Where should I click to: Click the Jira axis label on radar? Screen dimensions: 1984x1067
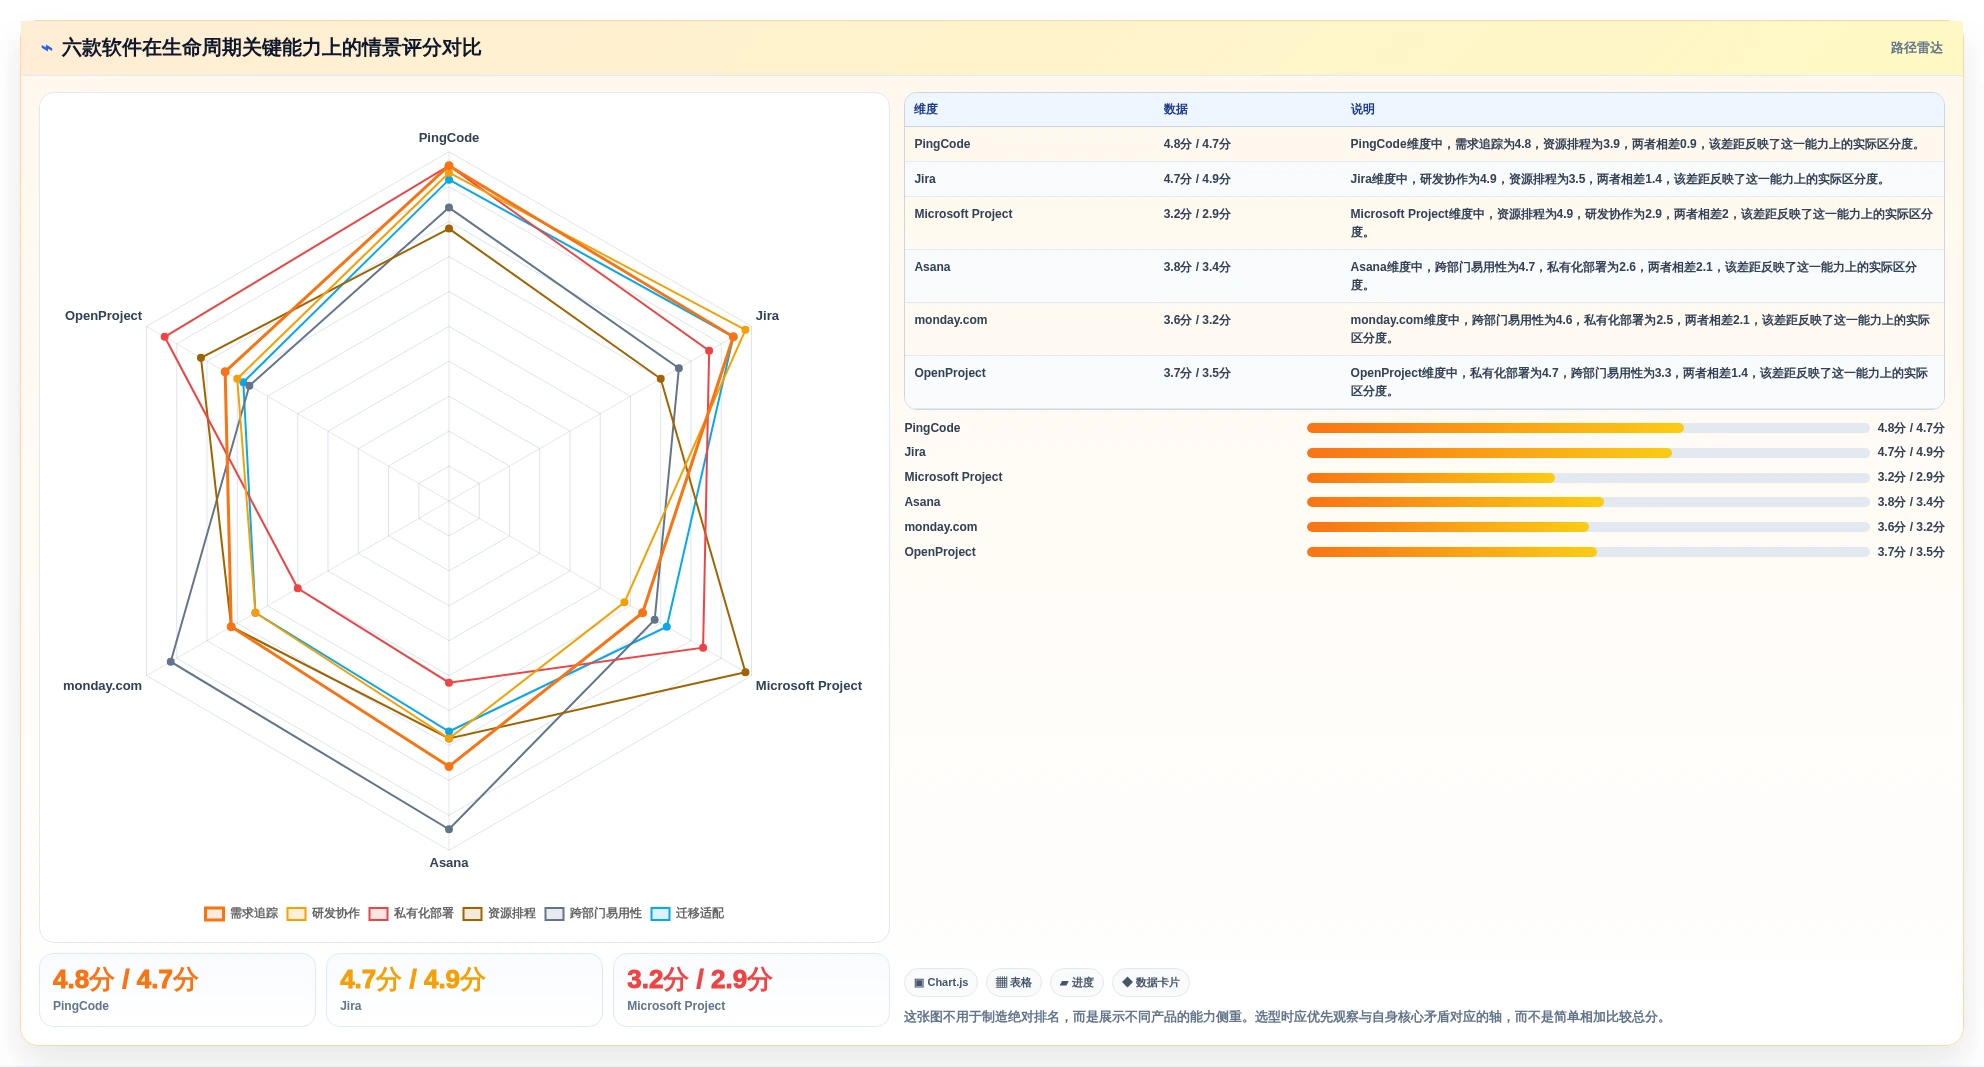767,316
